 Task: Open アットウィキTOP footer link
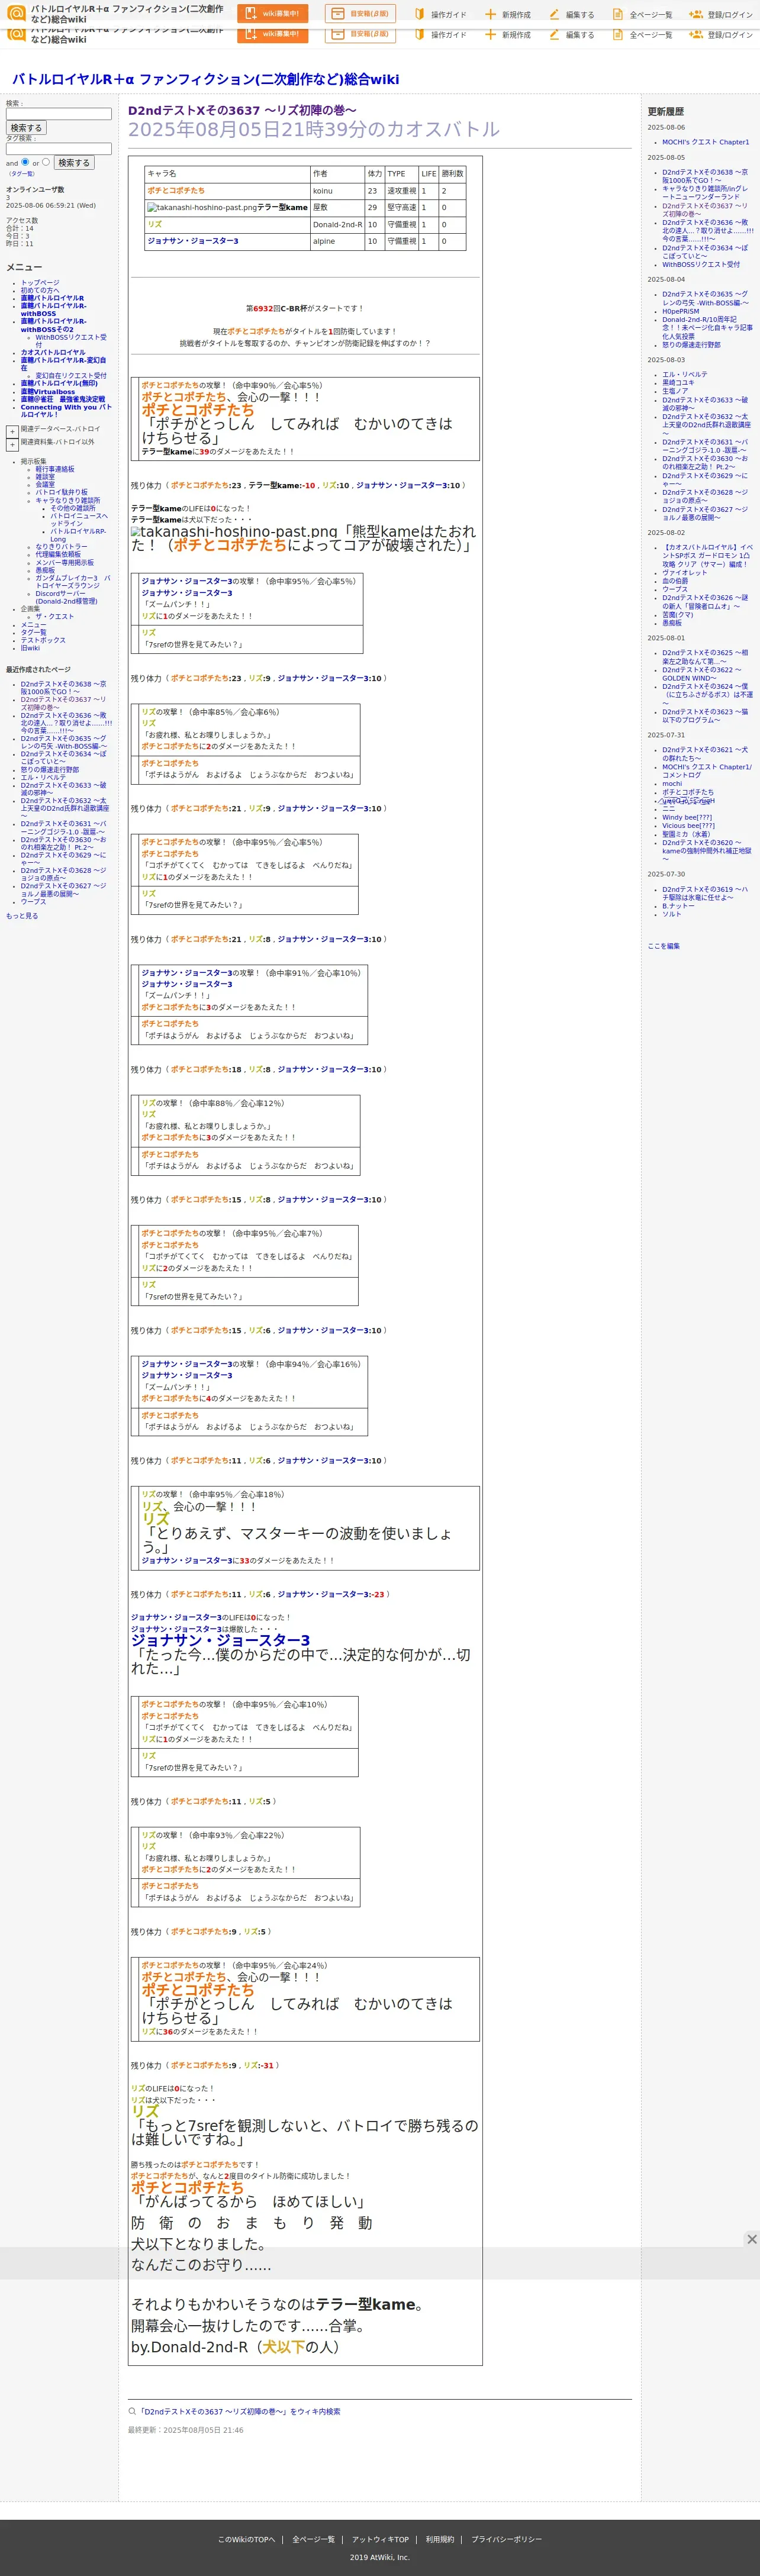click(380, 2539)
